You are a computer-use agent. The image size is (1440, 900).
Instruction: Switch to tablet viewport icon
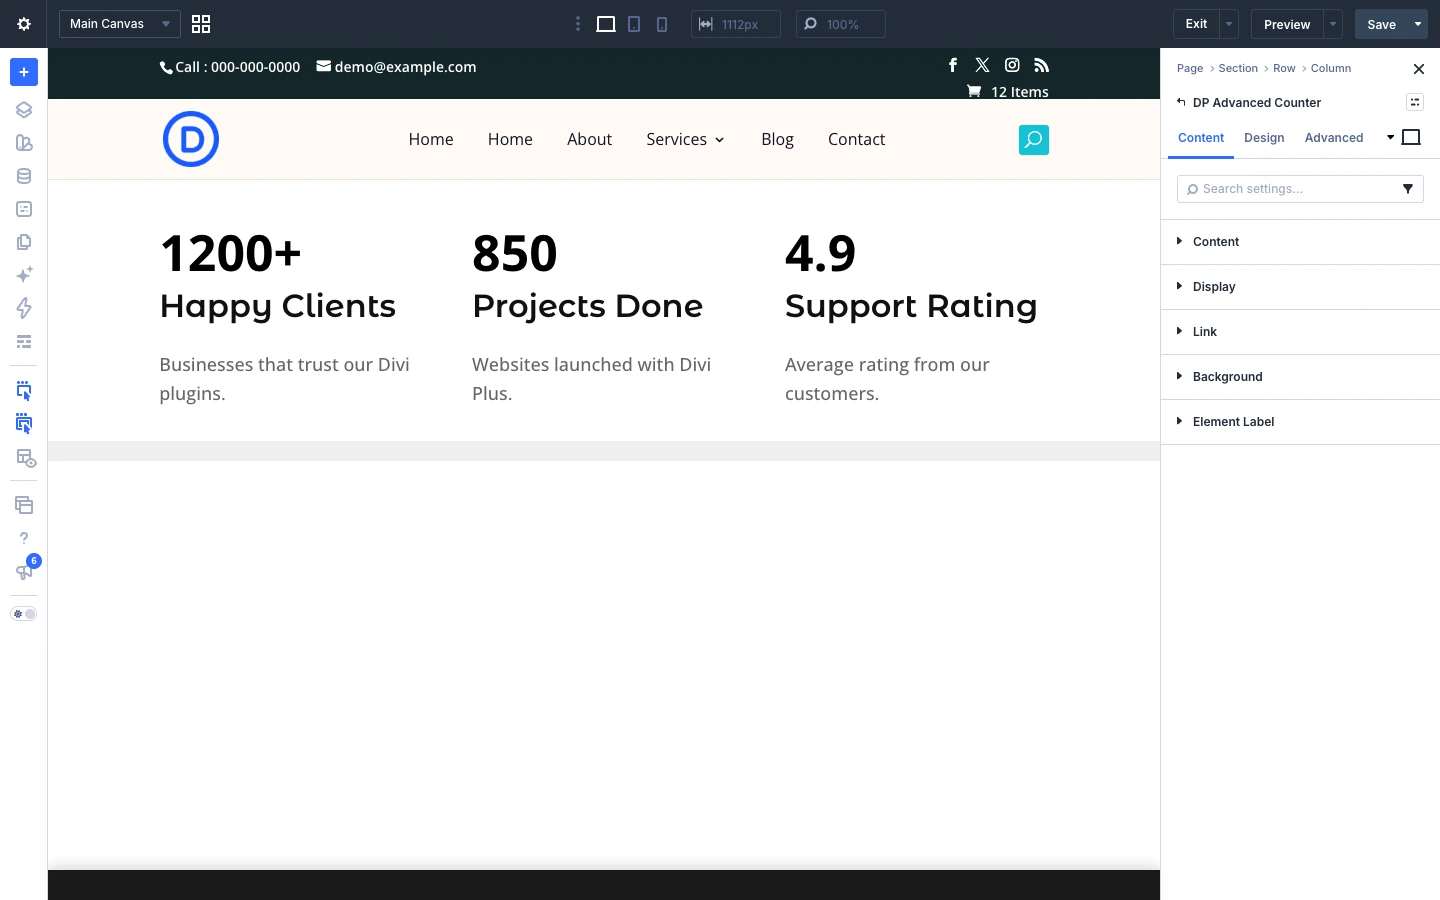634,24
